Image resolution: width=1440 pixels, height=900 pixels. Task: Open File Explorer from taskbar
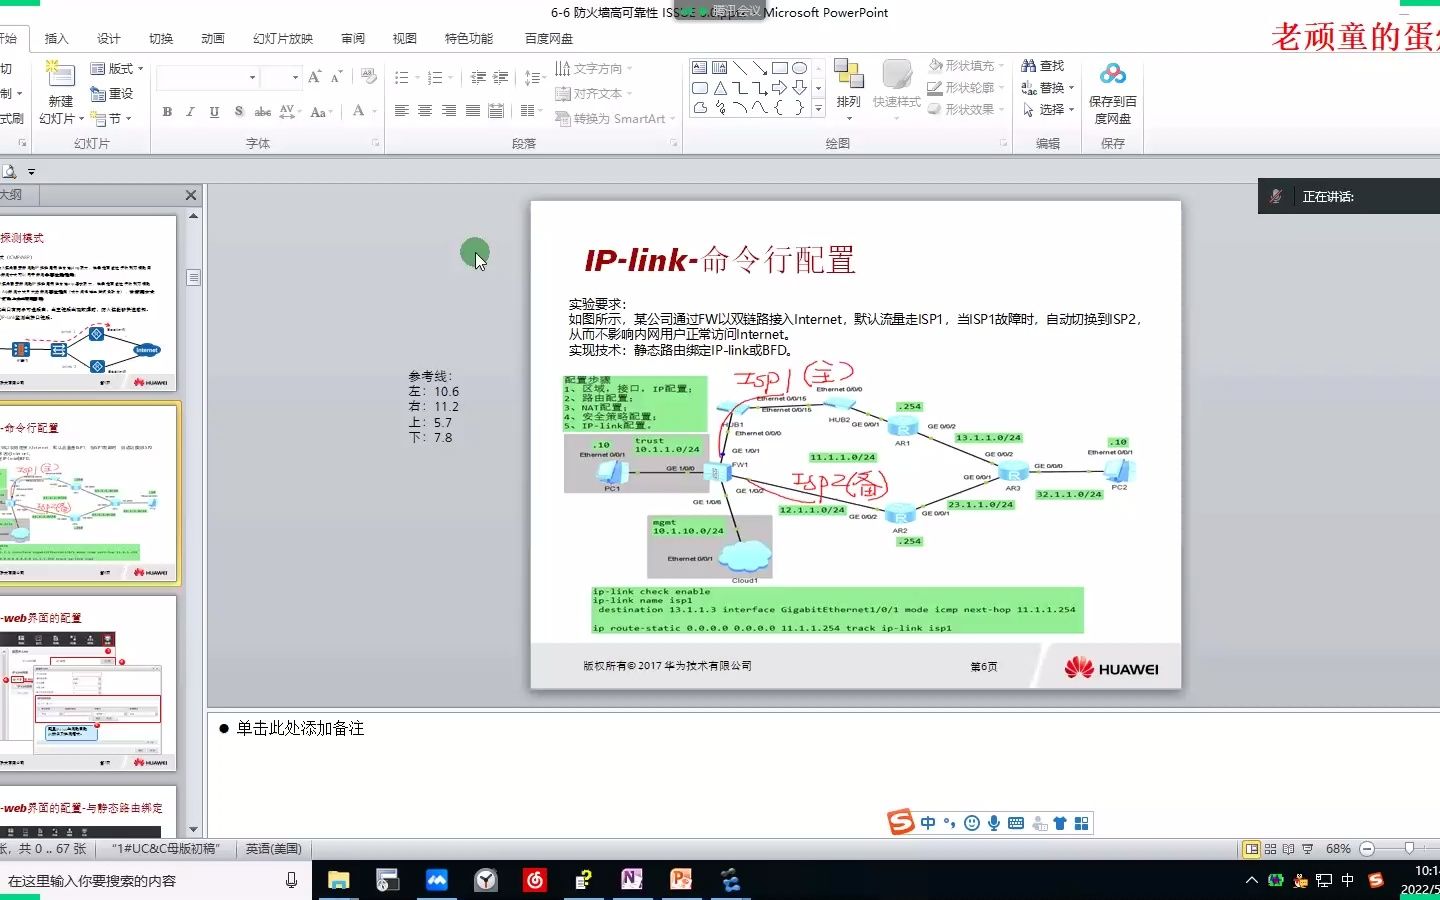tap(339, 880)
